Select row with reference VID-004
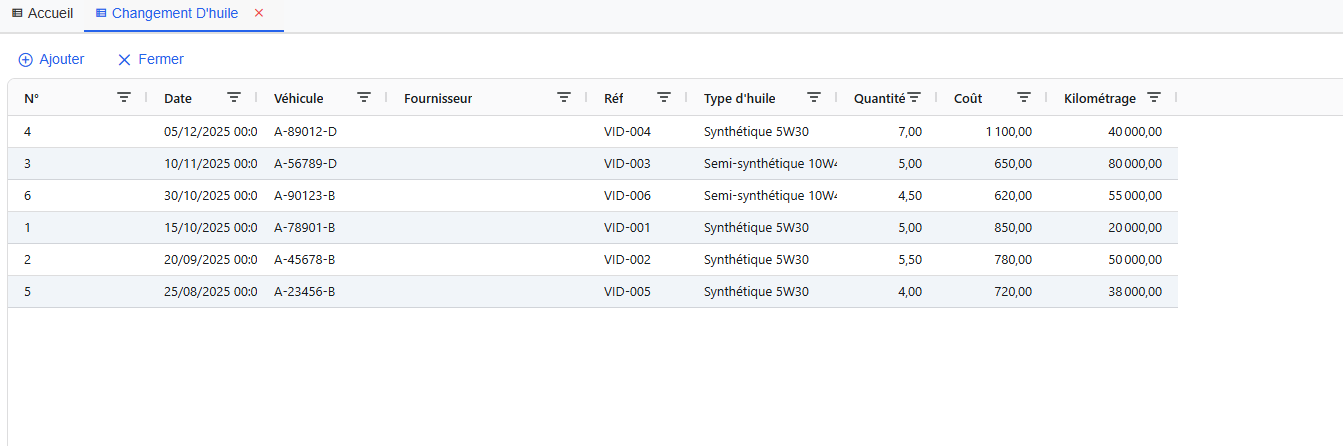The image size is (1343, 446). 627,131
